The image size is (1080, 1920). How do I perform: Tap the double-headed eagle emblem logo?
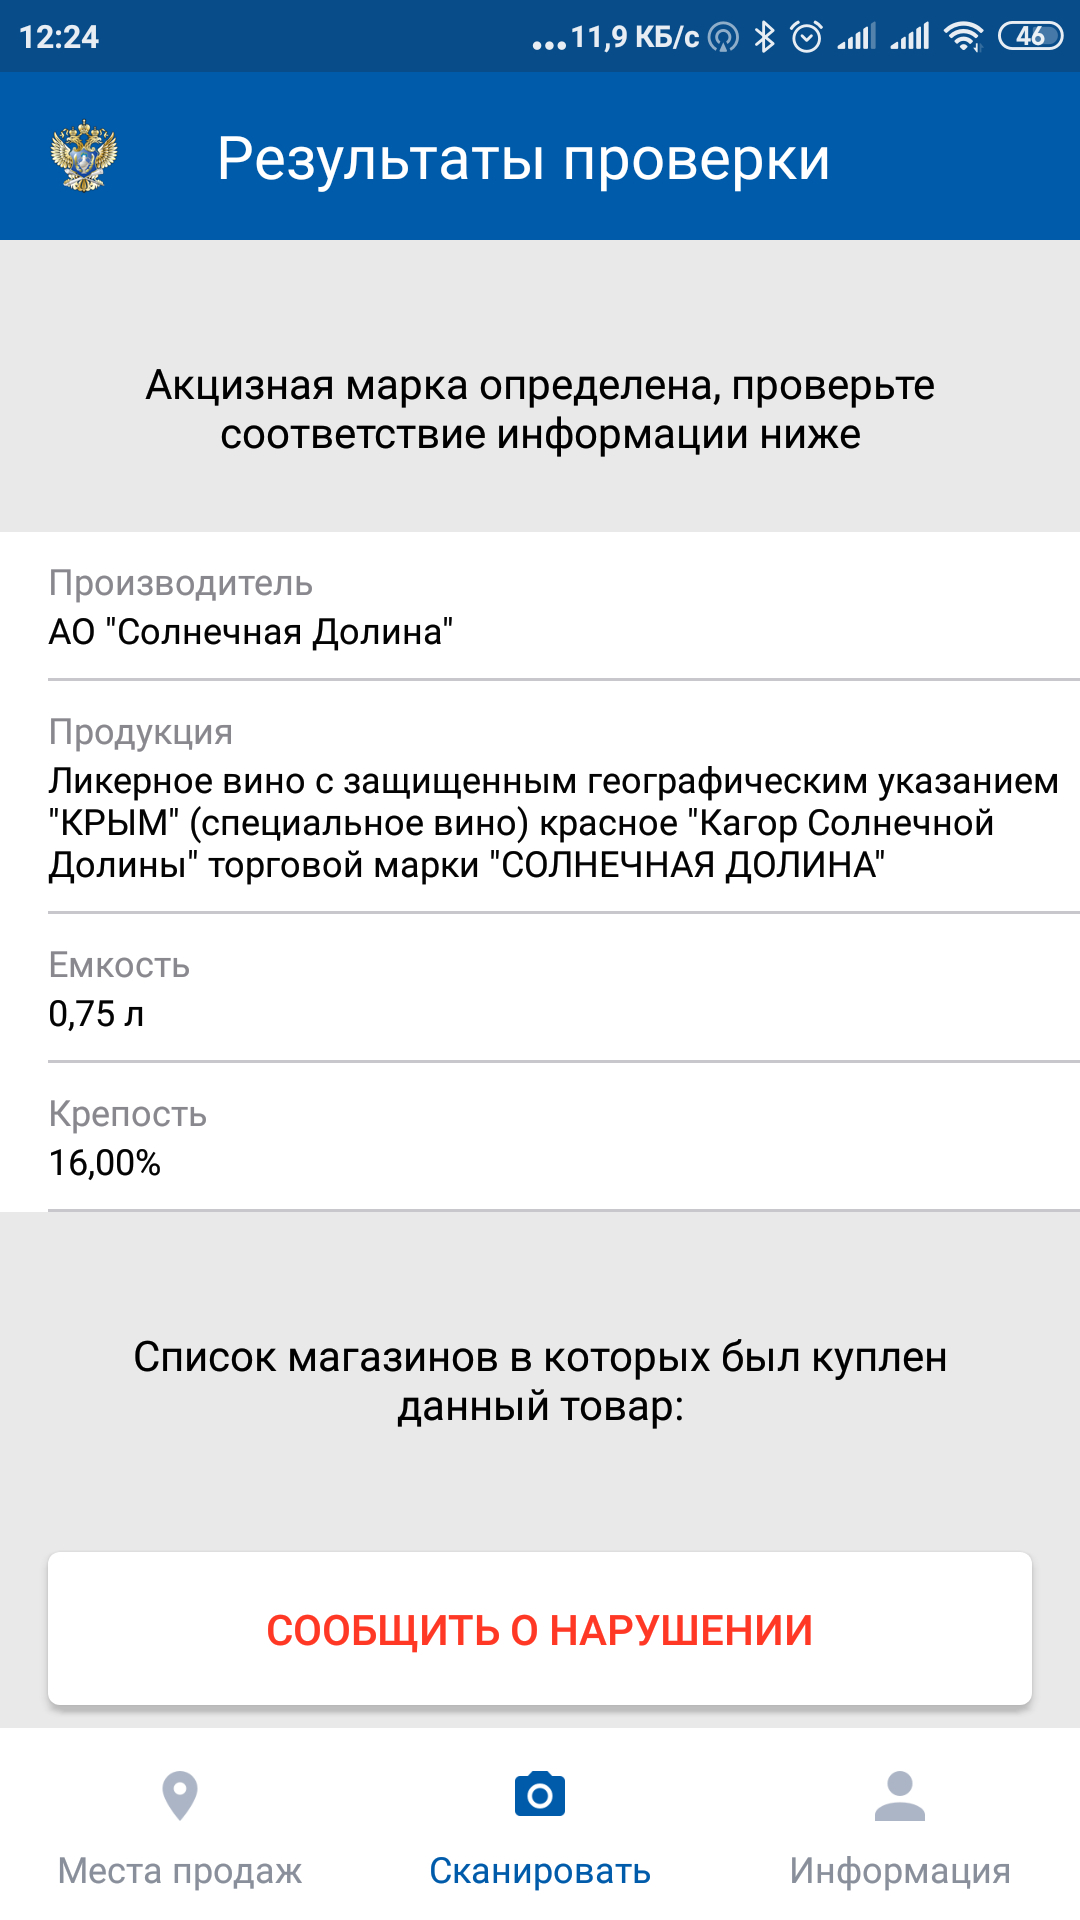point(84,157)
